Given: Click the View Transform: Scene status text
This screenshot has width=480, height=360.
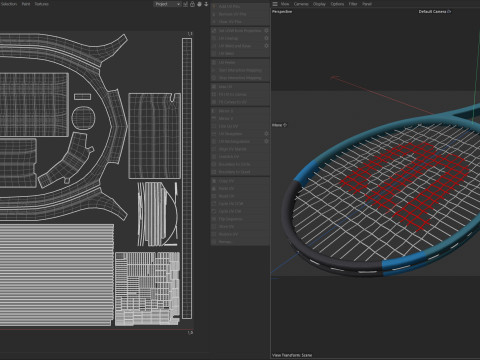Looking at the screenshot, I should 292,355.
